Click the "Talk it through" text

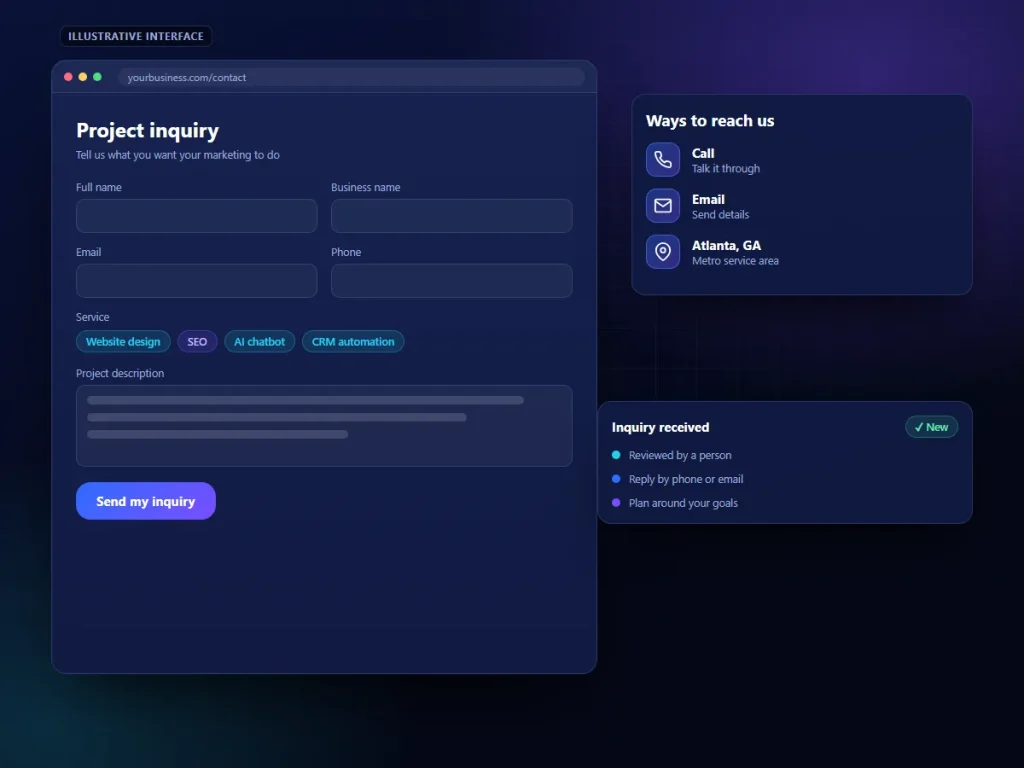point(726,168)
